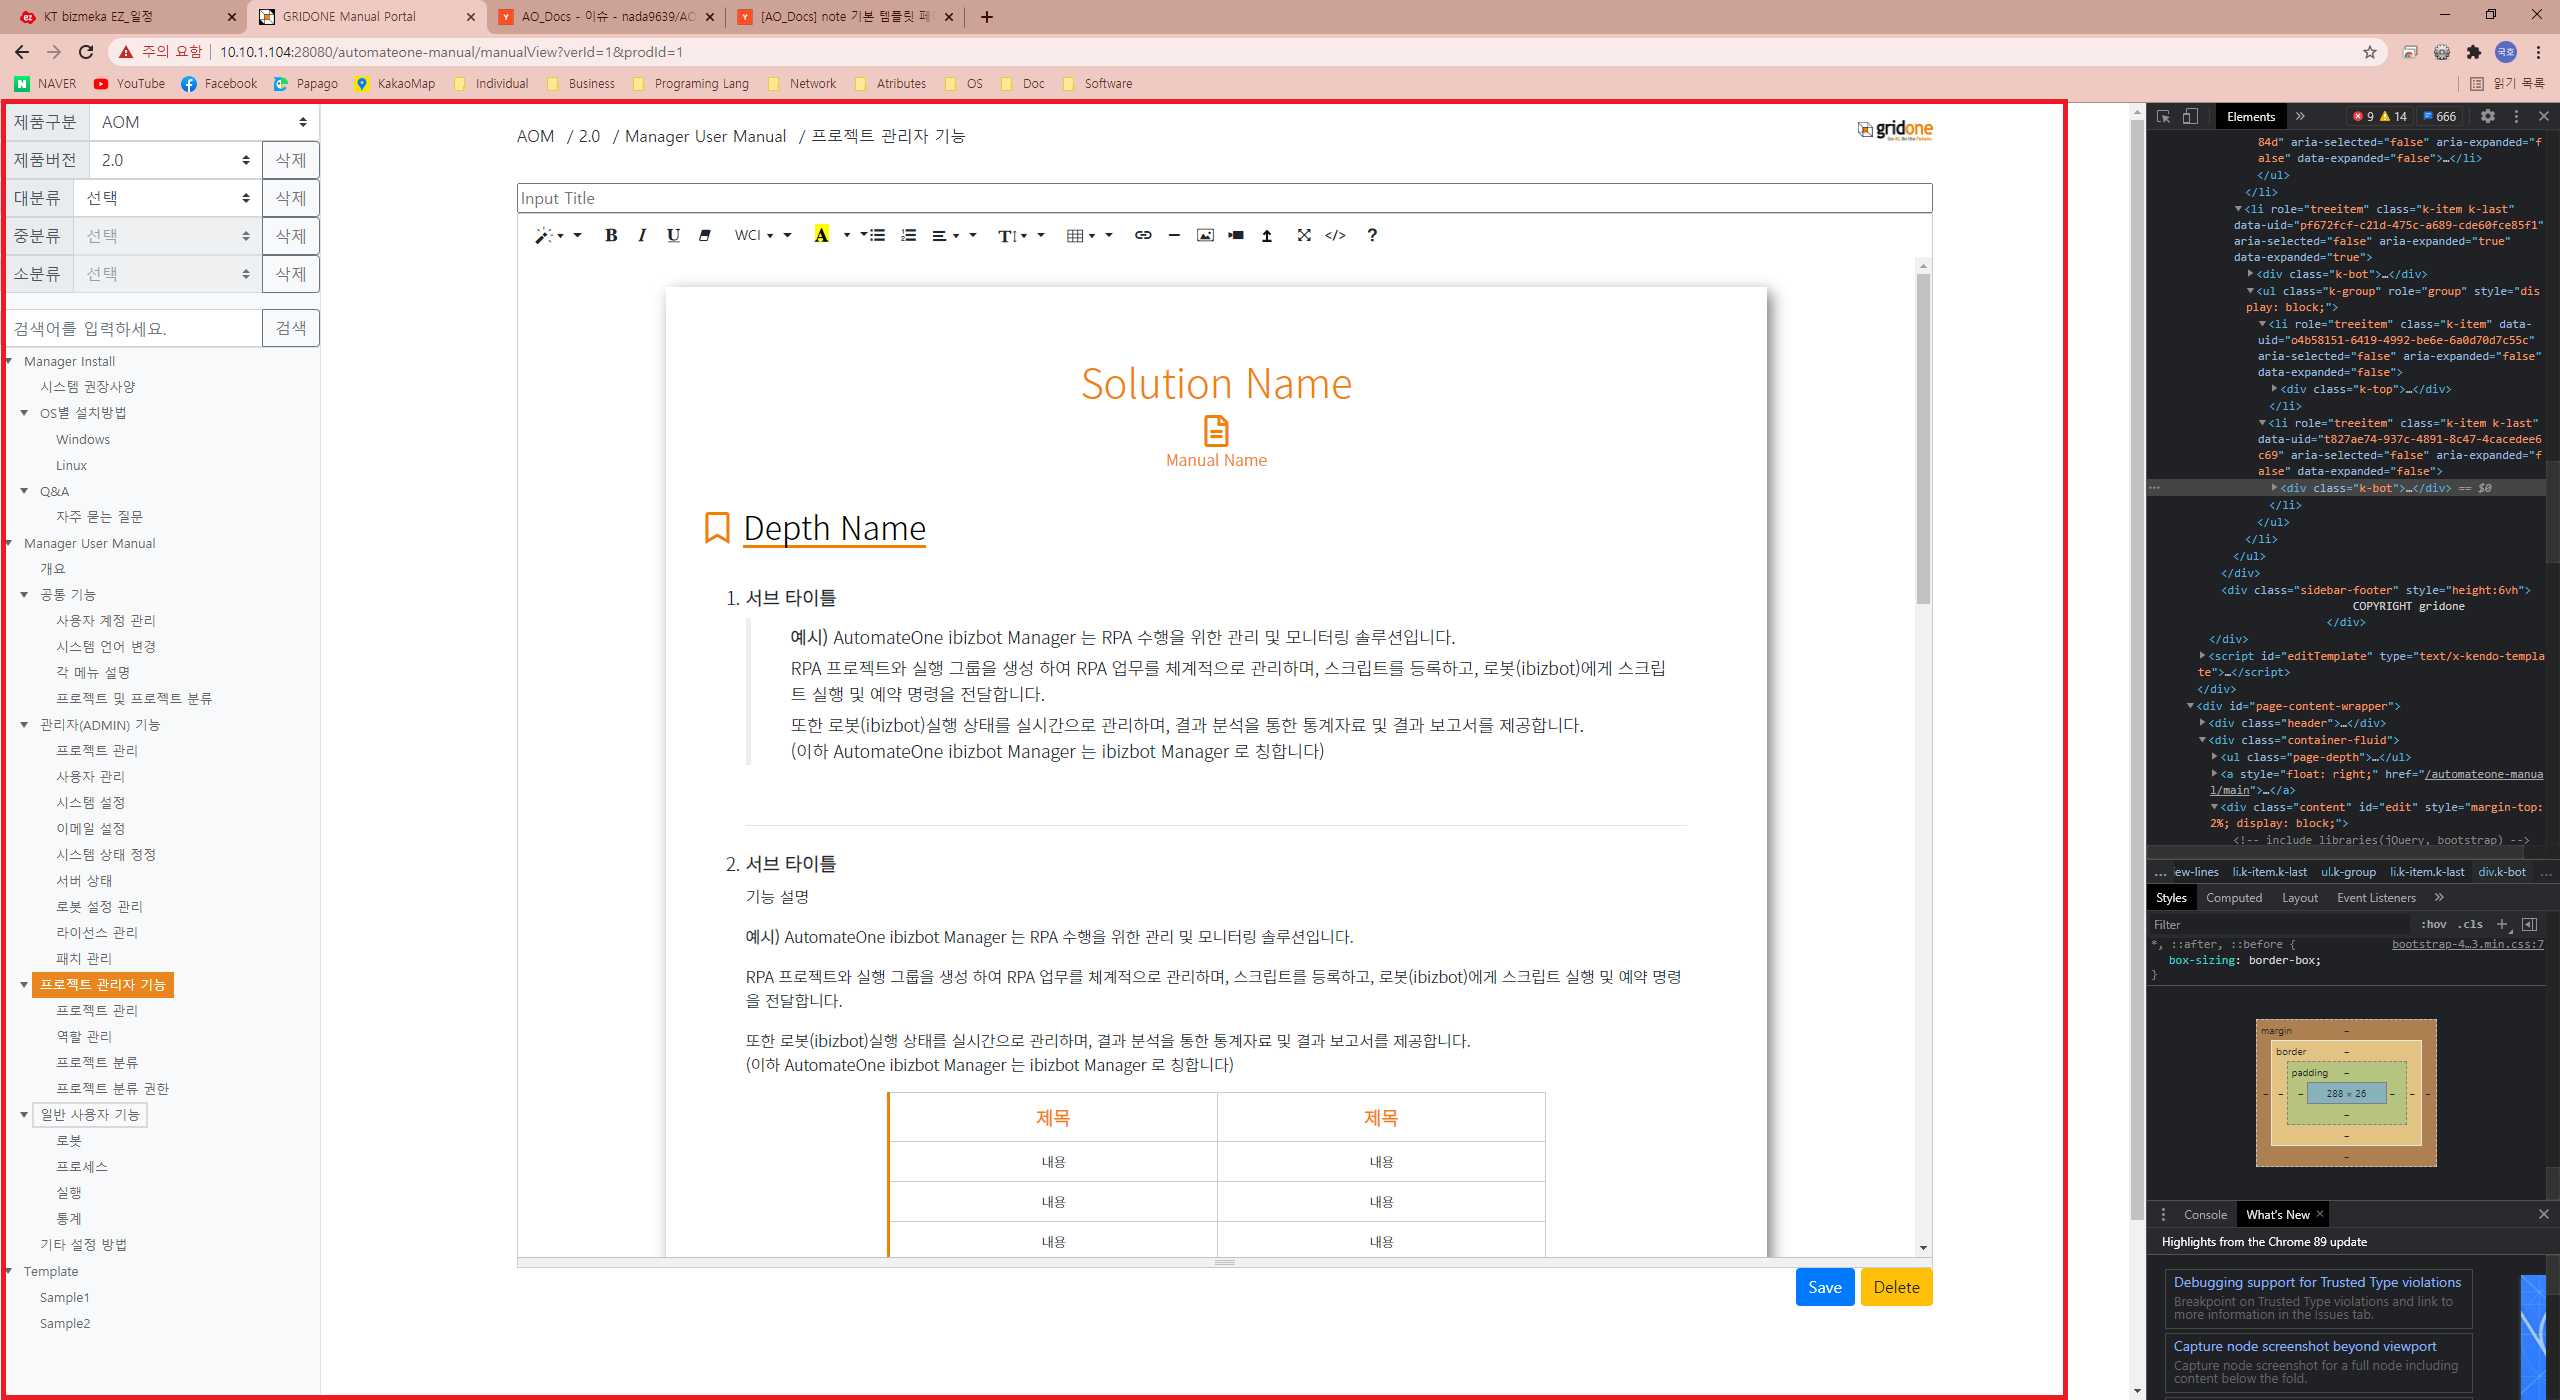Click the insert video icon
The width and height of the screenshot is (2560, 1400).
(1236, 235)
